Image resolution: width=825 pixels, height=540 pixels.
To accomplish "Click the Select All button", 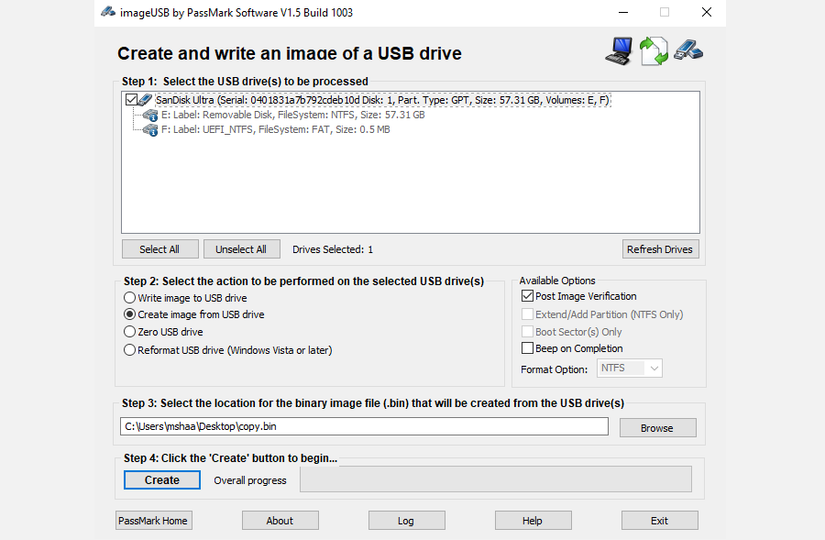I will tap(160, 249).
